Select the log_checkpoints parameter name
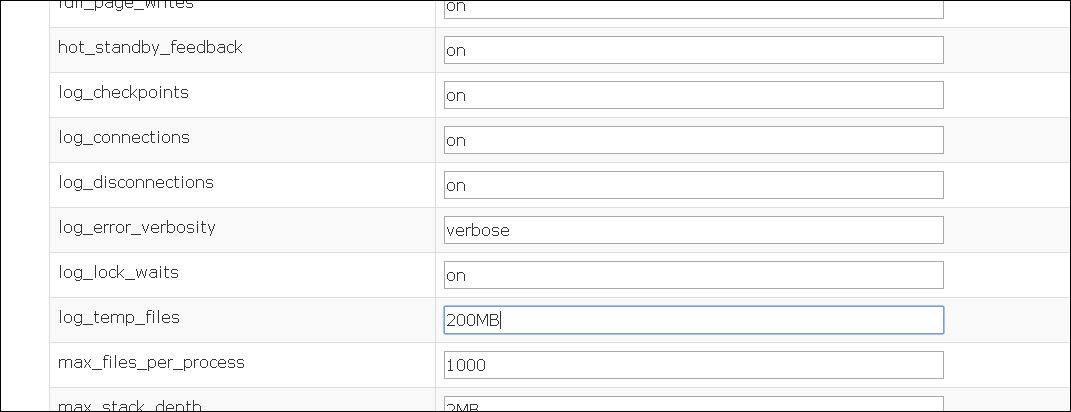 pos(124,93)
